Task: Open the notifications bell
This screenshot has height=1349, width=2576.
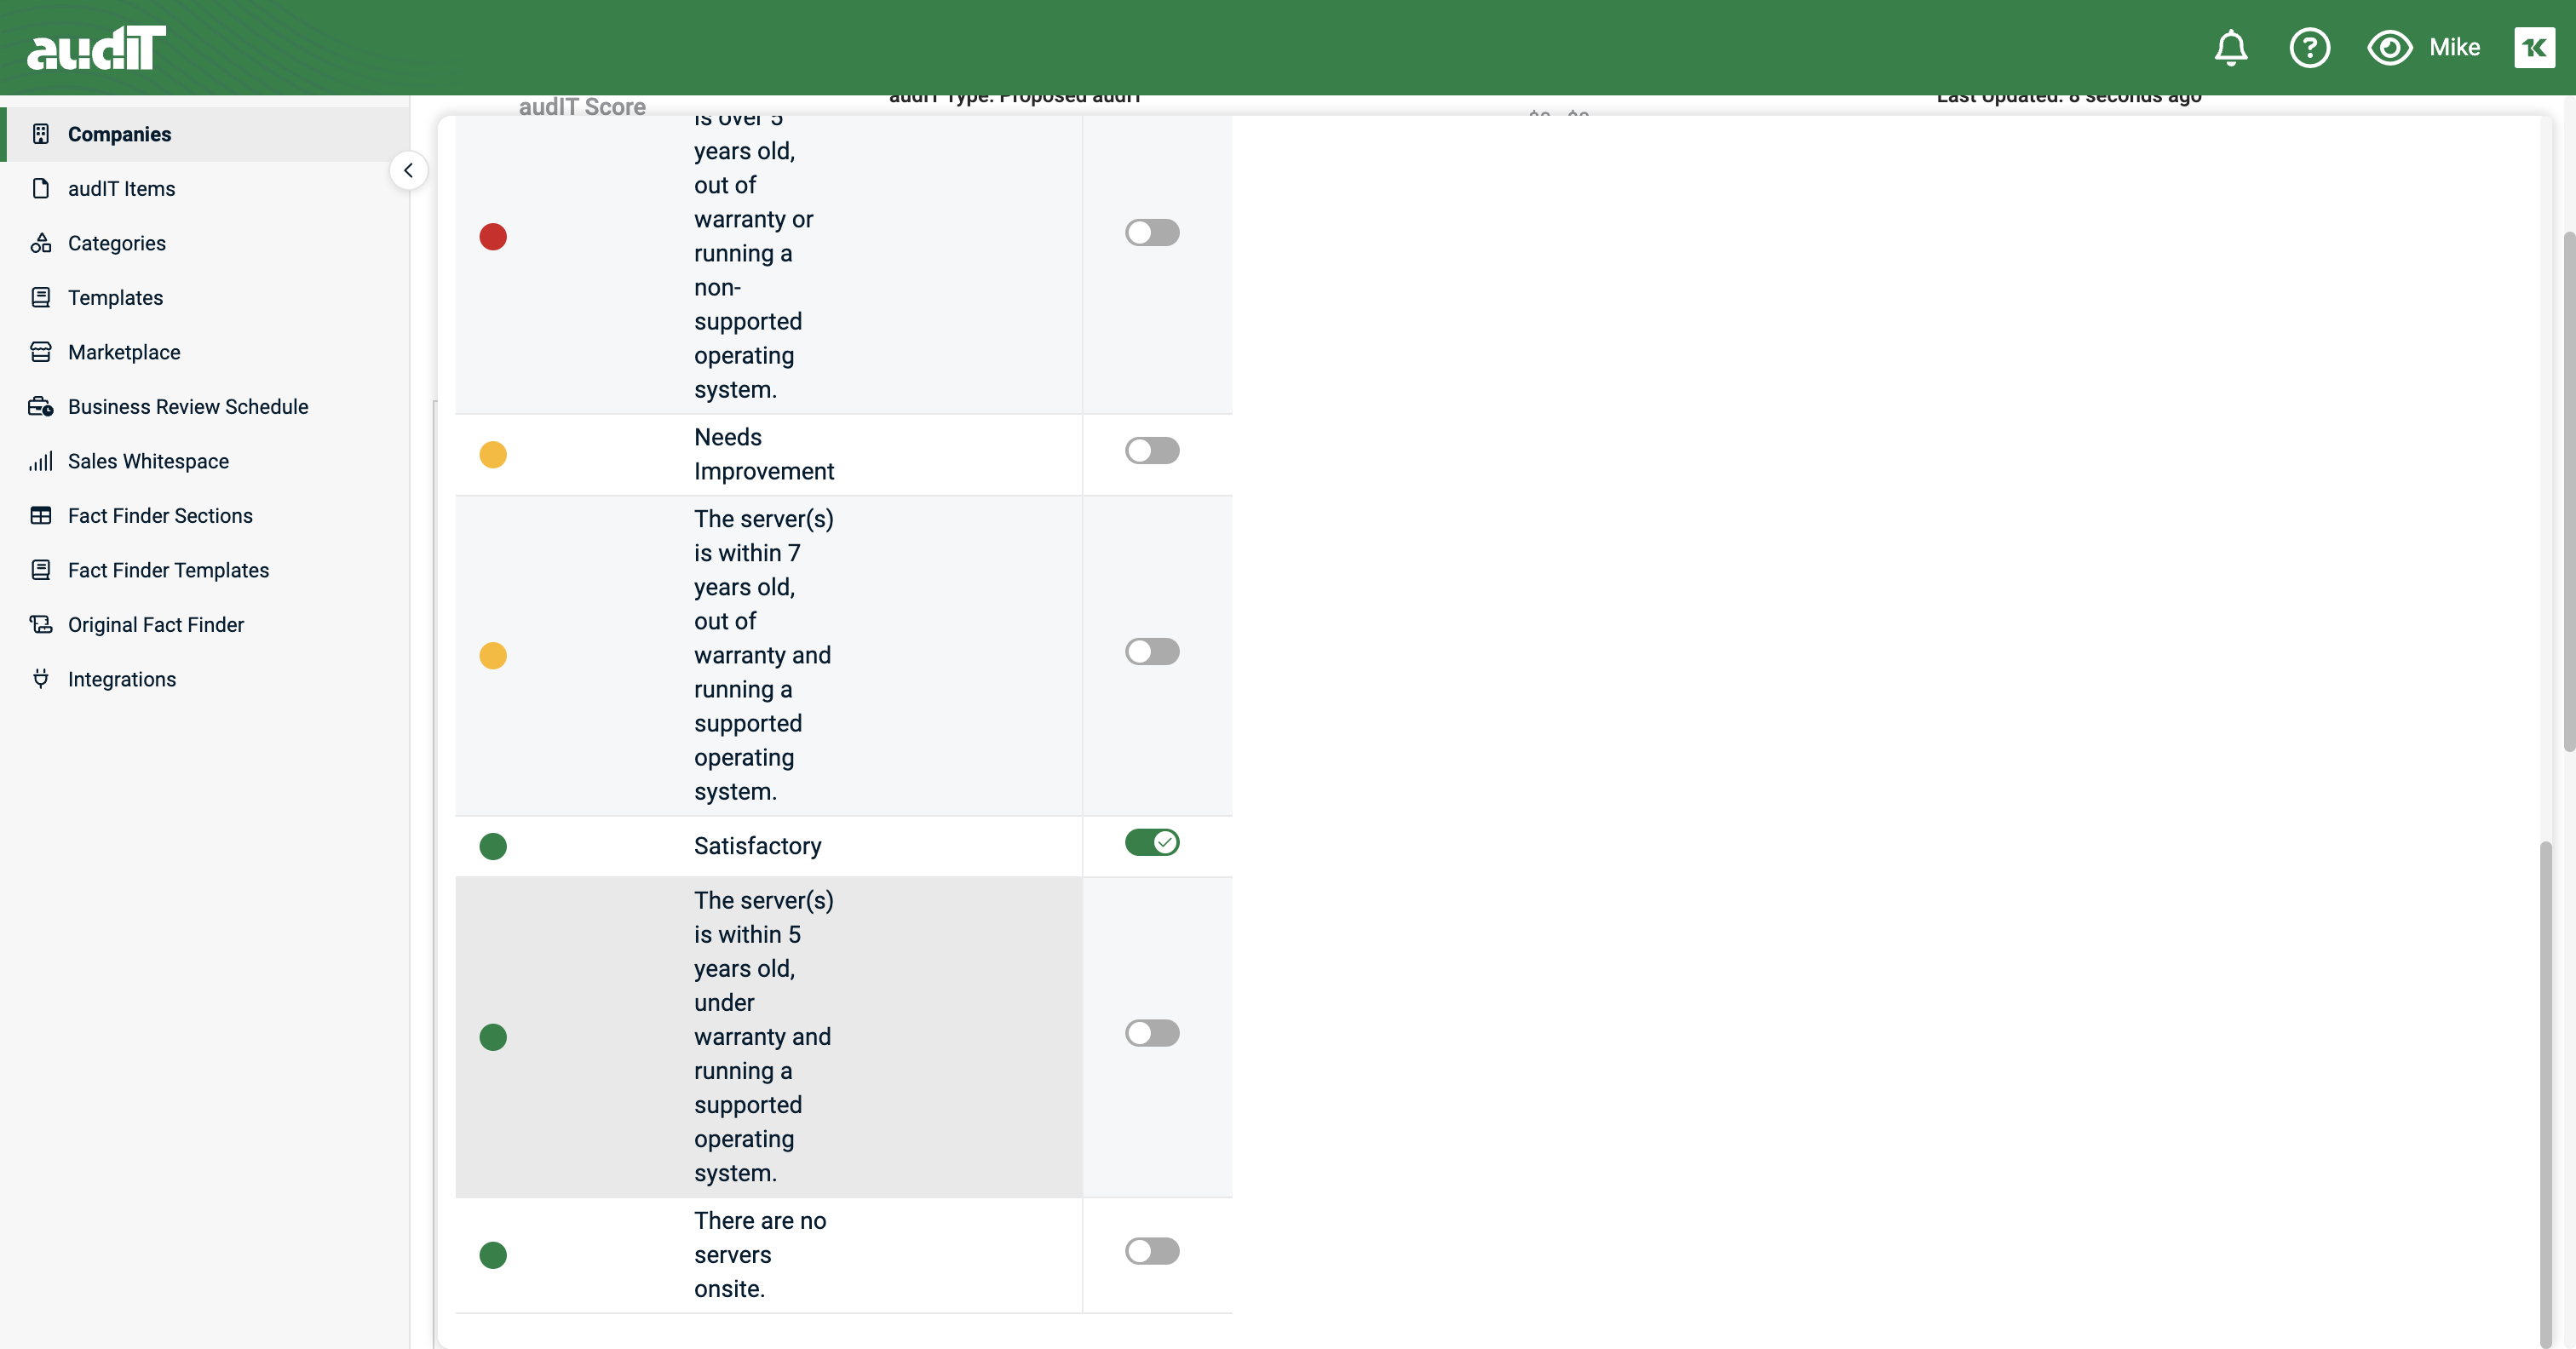Action: click(2231, 47)
